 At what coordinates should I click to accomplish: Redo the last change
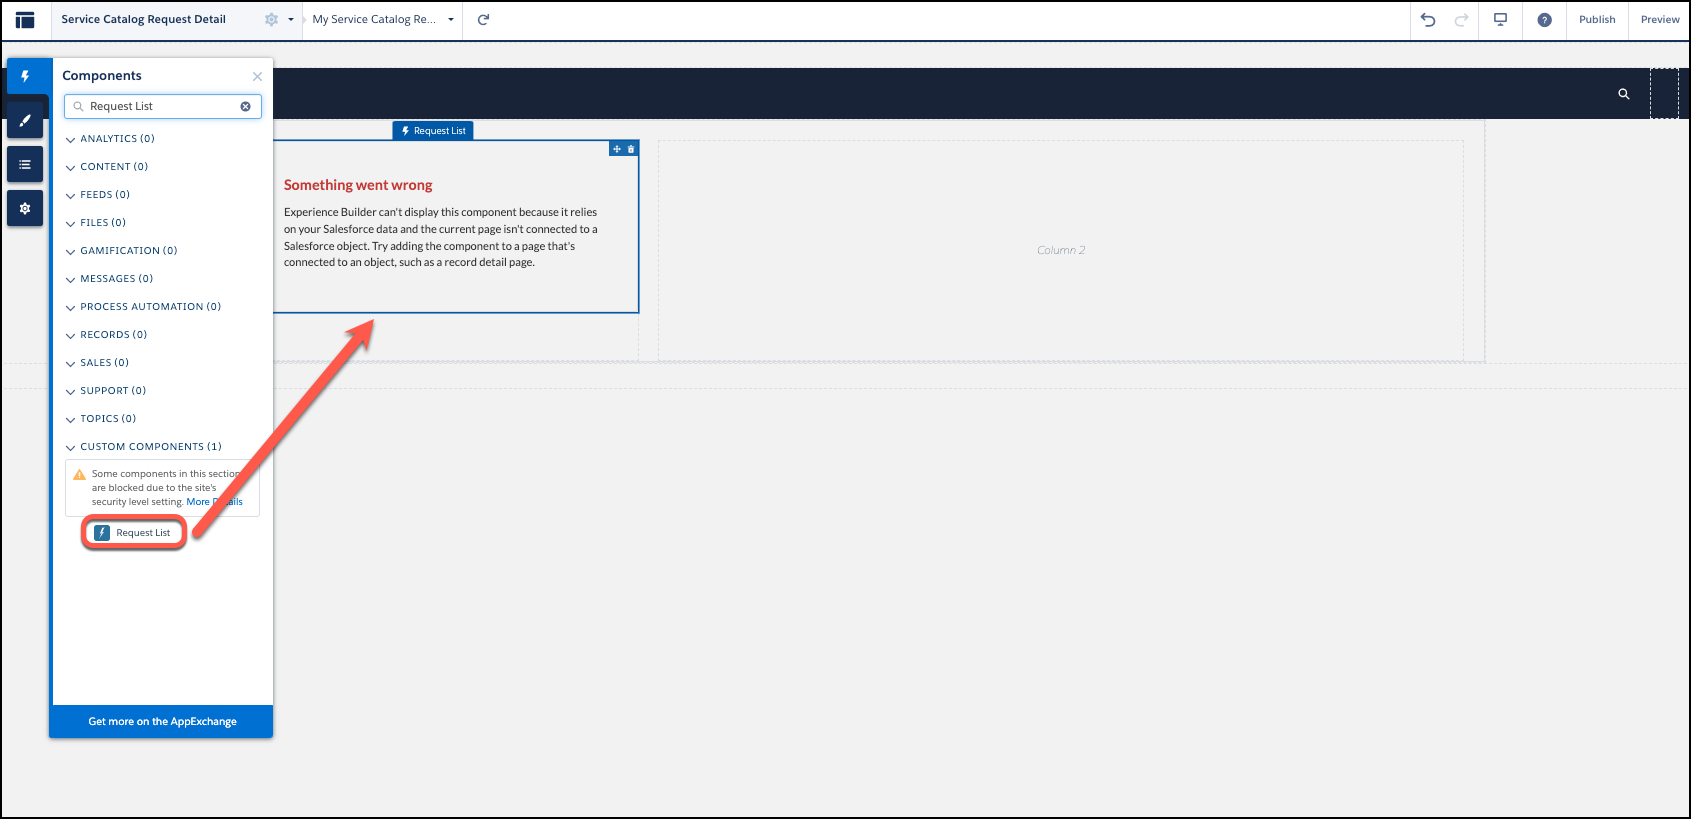click(x=1461, y=20)
